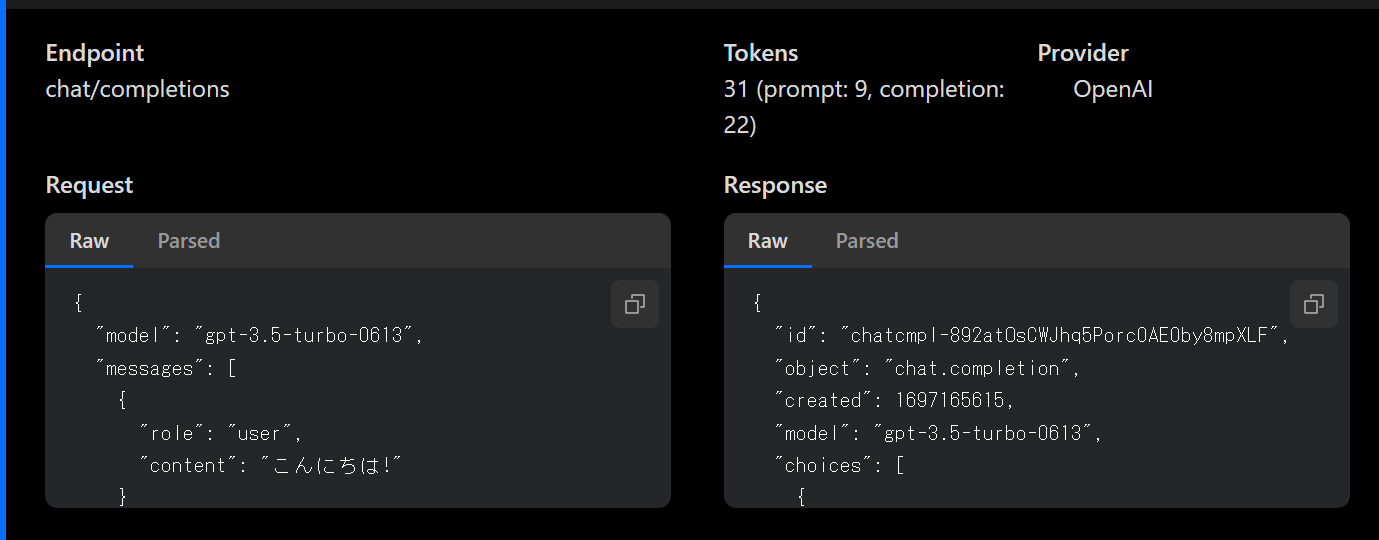1379x540 pixels.
Task: Click the Response section heading
Action: (775, 185)
